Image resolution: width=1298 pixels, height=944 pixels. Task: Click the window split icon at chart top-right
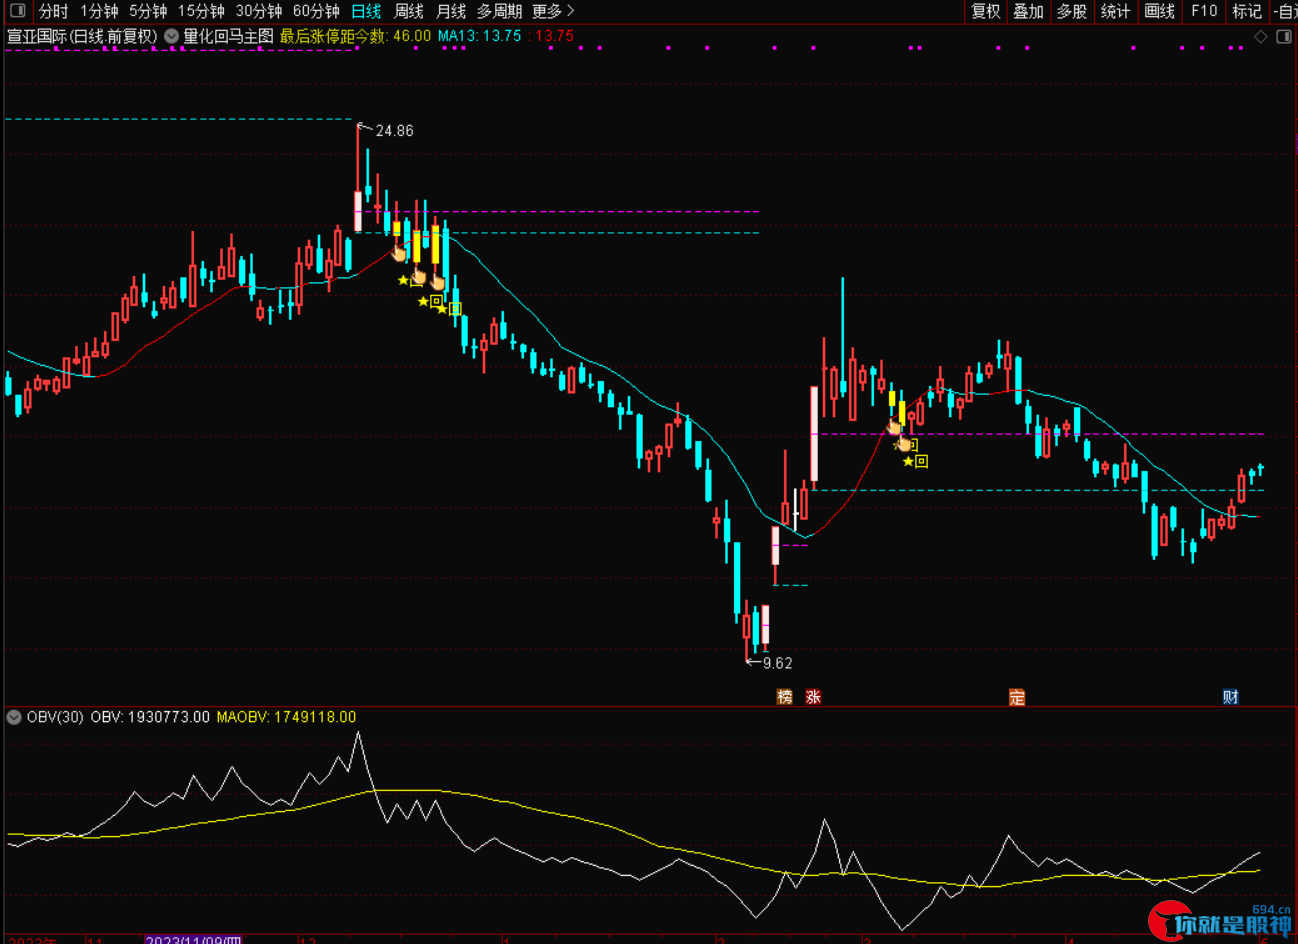1283,37
